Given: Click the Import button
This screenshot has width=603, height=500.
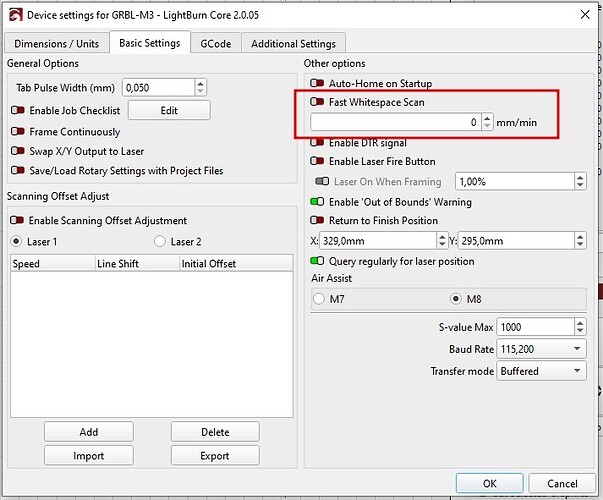Looking at the screenshot, I should pyautogui.click(x=89, y=456).
